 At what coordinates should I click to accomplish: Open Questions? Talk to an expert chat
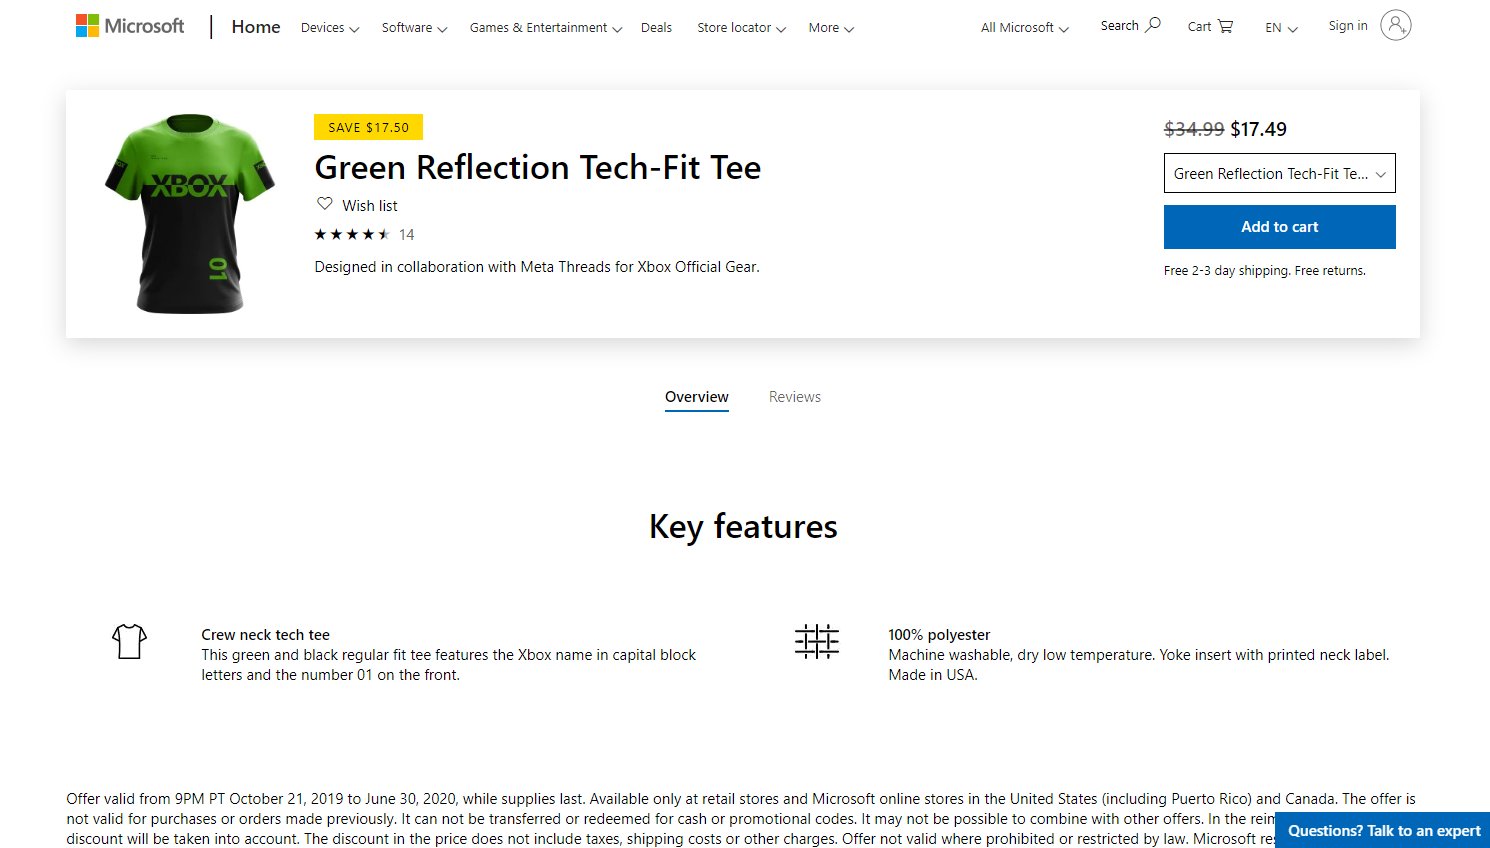click(x=1383, y=830)
